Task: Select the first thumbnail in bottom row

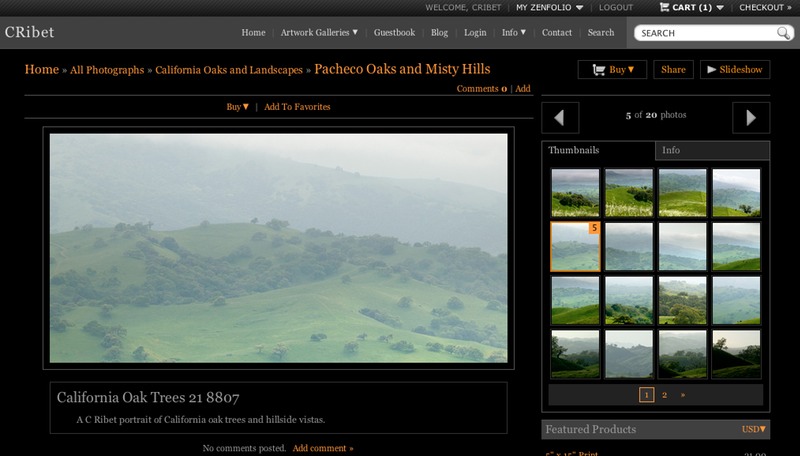Action: tap(575, 354)
